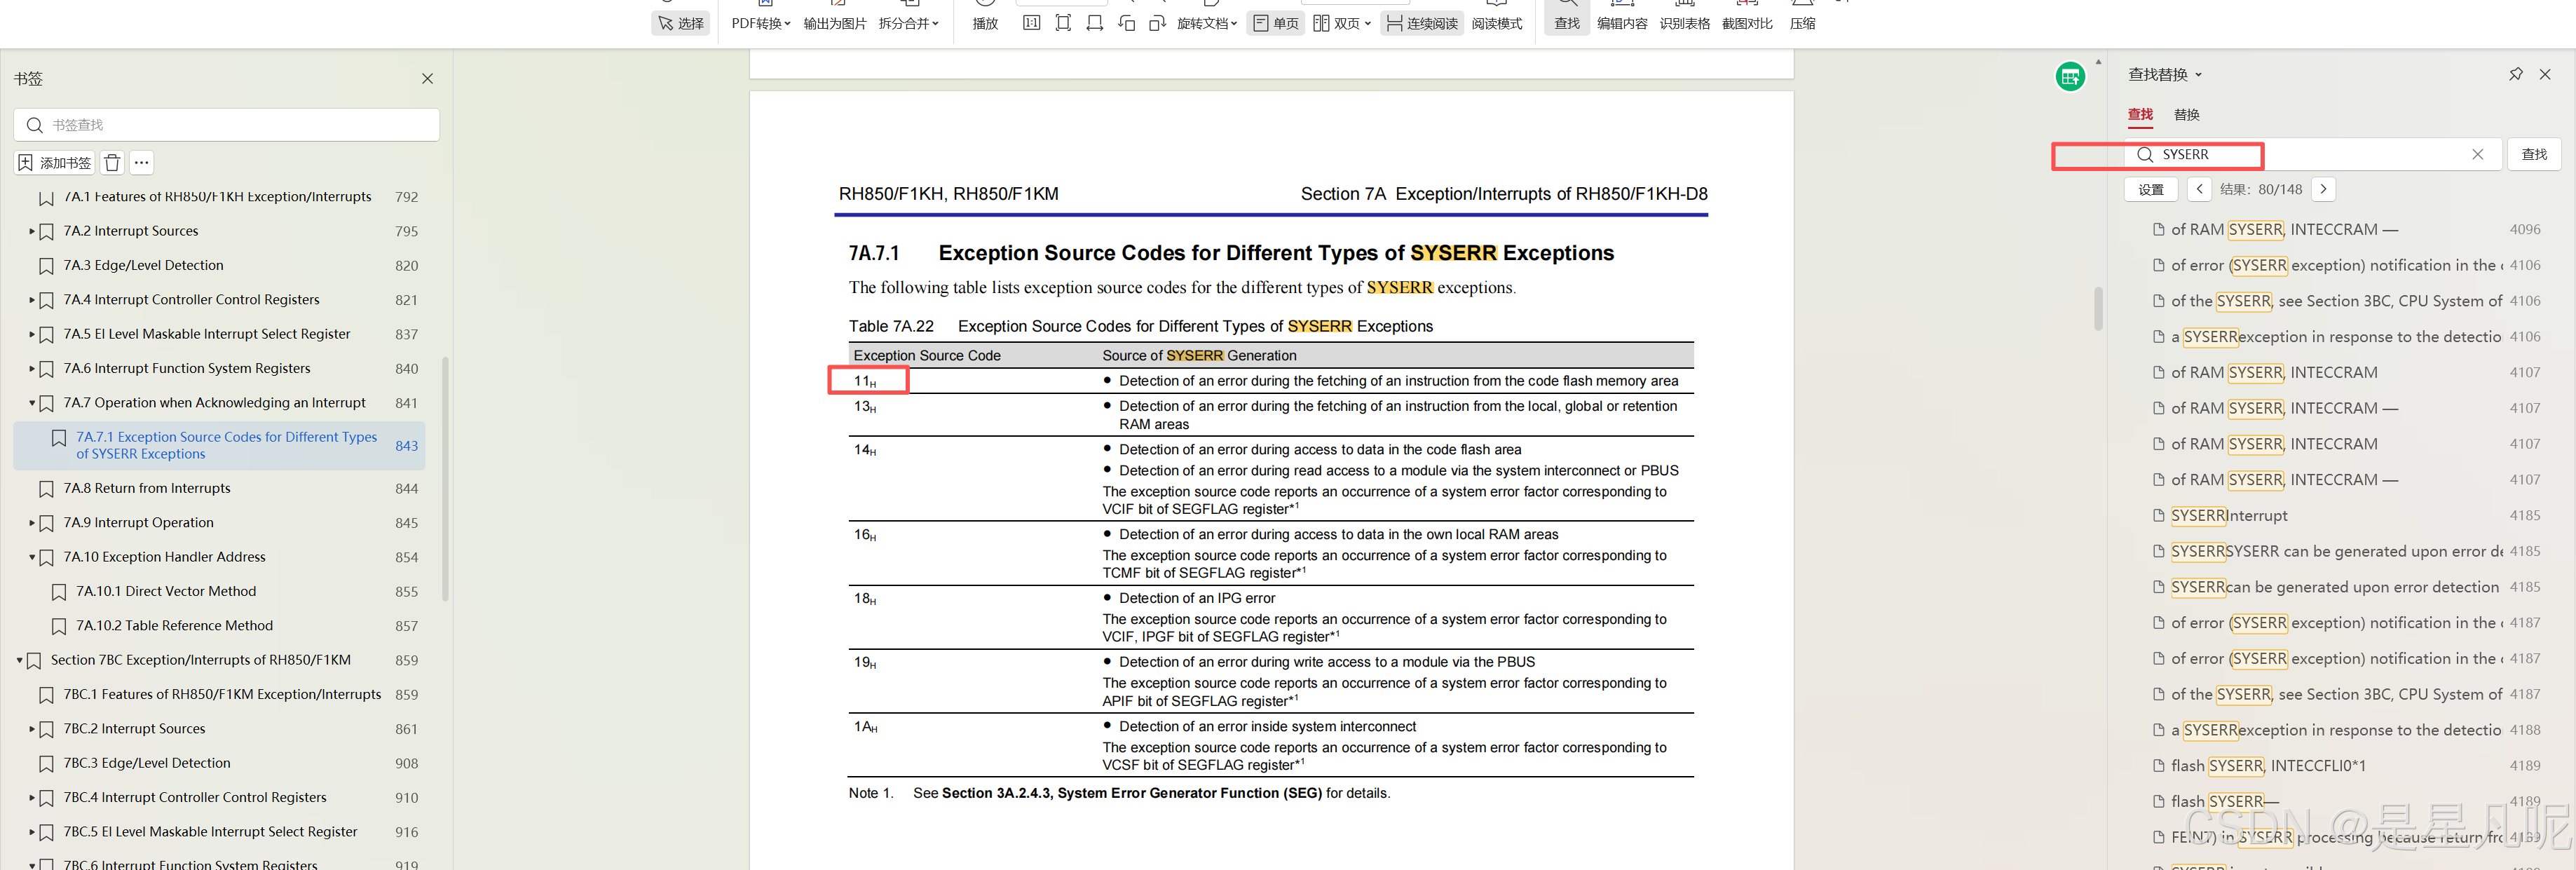Toggle continuous reading (连续阅读) mode

pyautogui.click(x=1422, y=23)
